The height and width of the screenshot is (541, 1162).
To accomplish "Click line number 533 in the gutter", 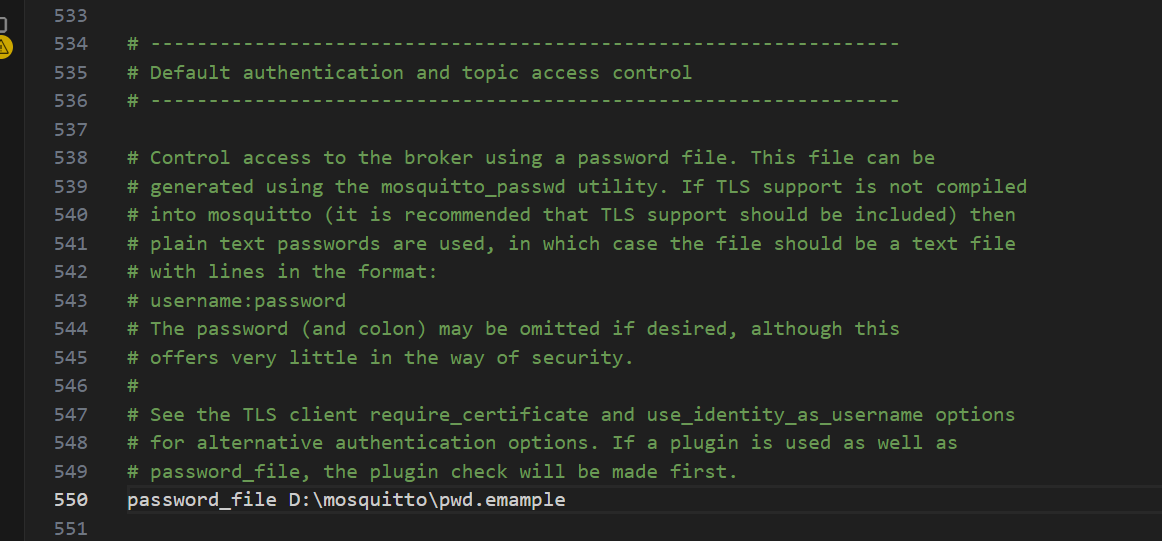I will [x=71, y=16].
